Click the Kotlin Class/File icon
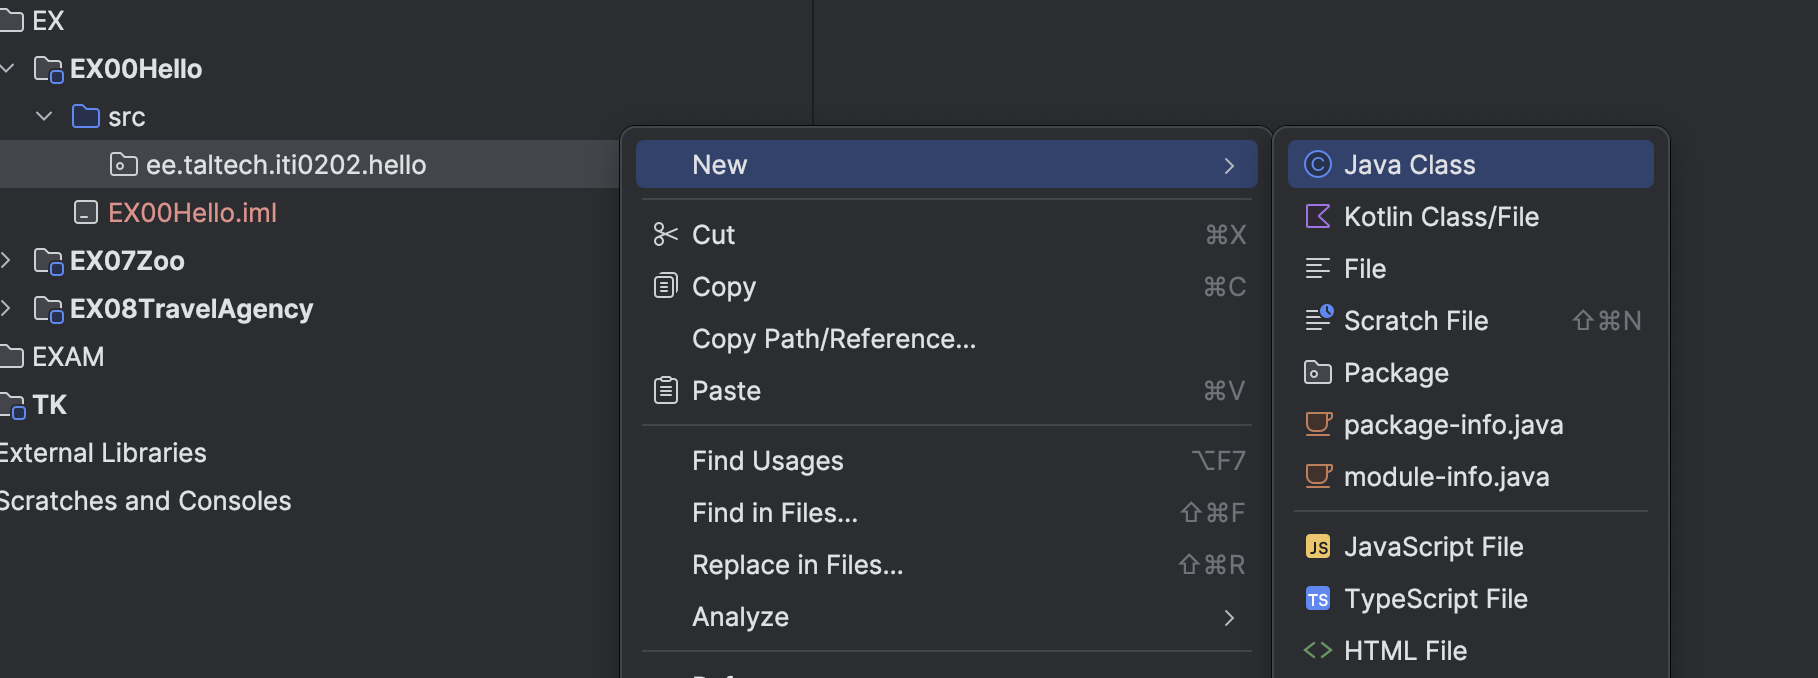This screenshot has width=1818, height=678. tap(1318, 216)
